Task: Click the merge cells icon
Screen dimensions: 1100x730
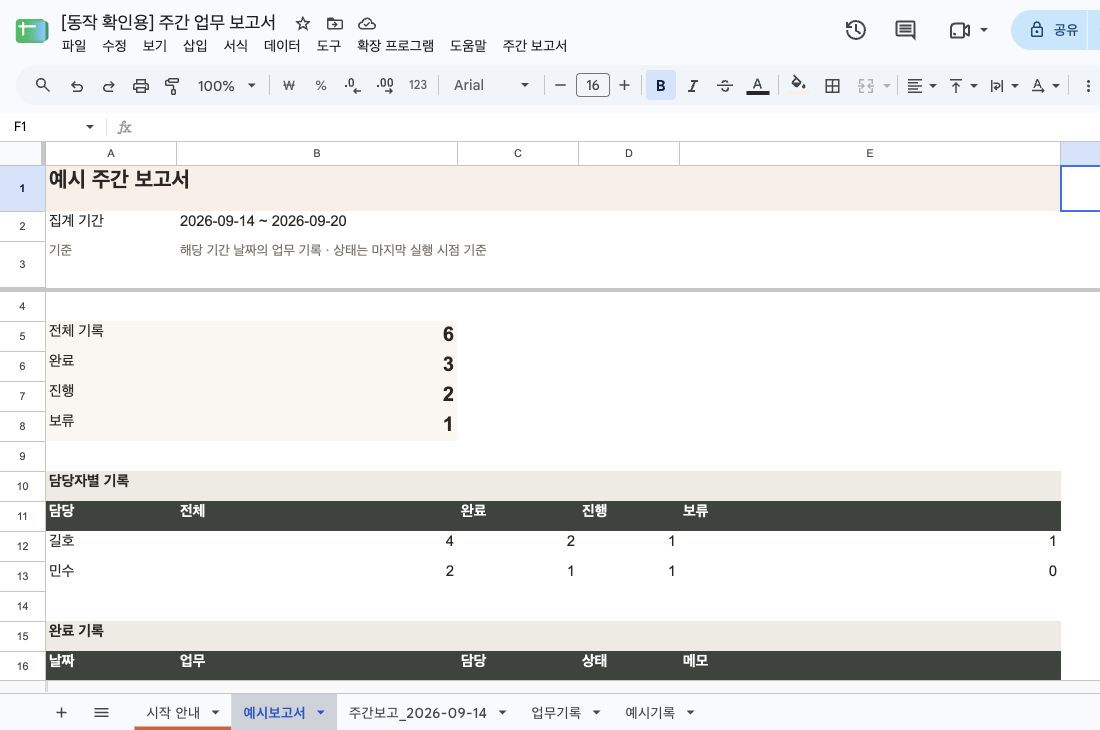Action: tap(866, 86)
